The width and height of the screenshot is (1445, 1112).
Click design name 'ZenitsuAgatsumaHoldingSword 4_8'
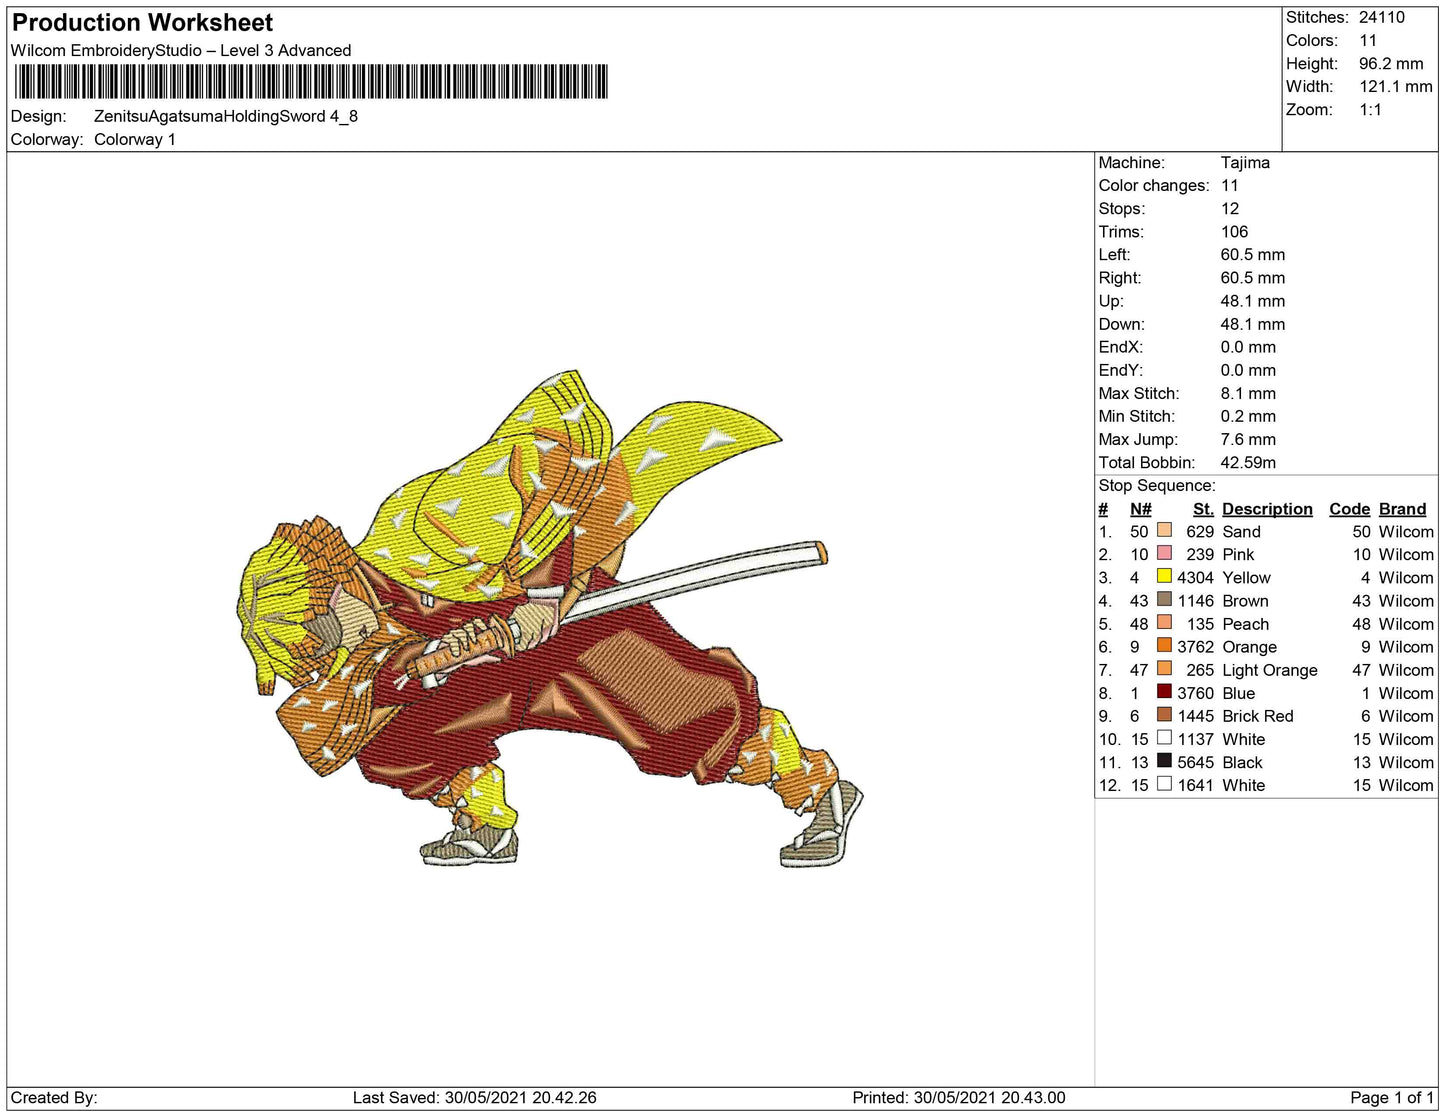coord(226,116)
